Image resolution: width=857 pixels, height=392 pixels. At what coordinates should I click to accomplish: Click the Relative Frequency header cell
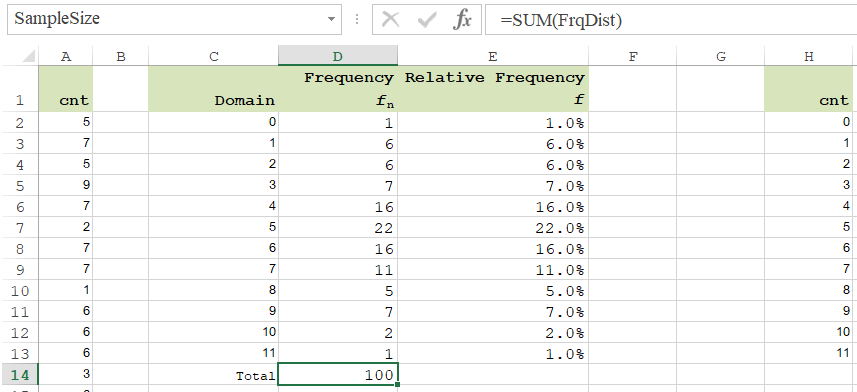pos(493,89)
